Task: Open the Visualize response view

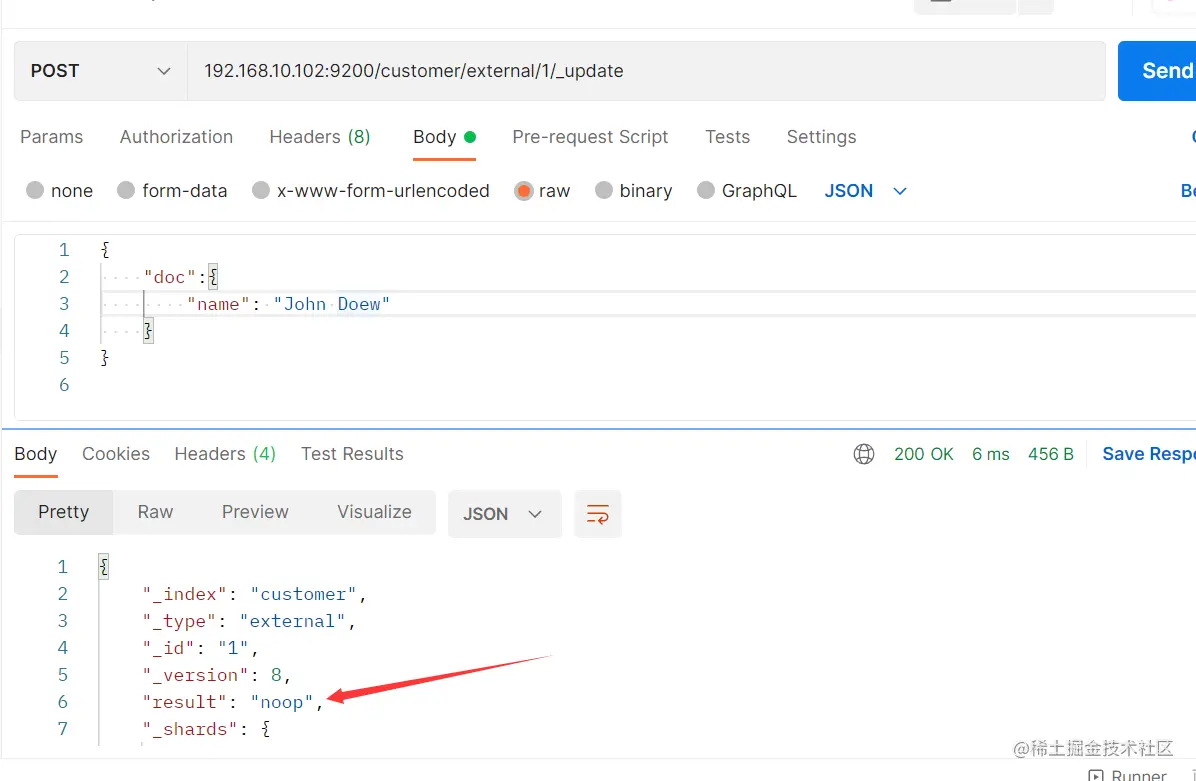Action: tap(374, 513)
